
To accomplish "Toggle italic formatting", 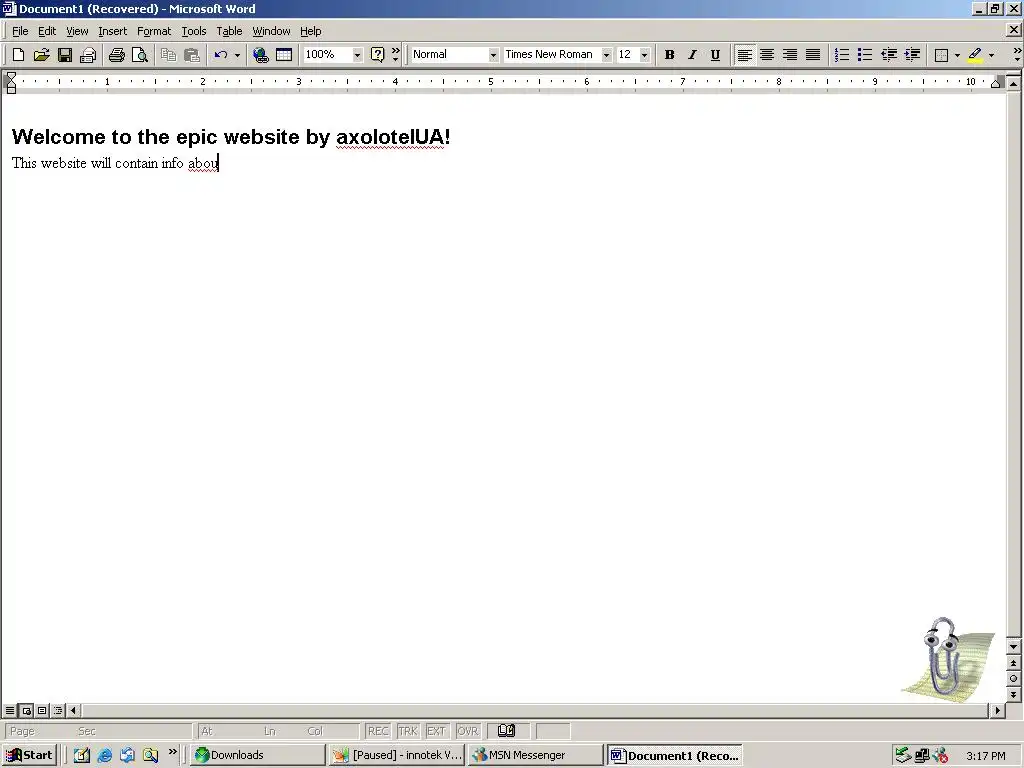I will pyautogui.click(x=692, y=55).
